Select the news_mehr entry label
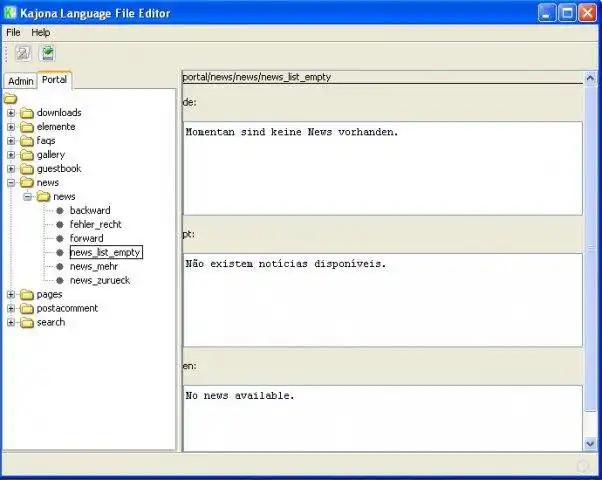 94,266
